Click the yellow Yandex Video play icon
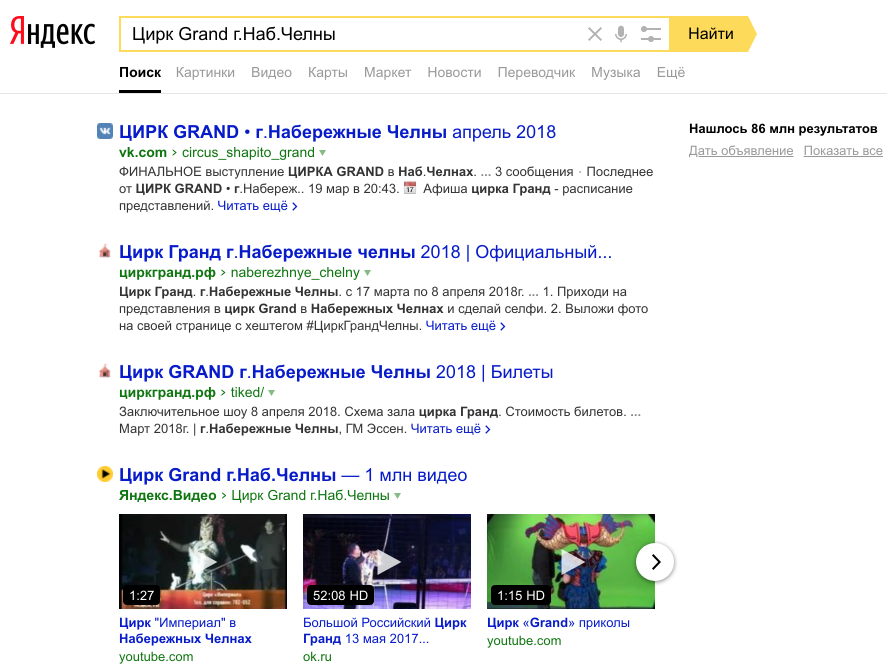 [104, 474]
